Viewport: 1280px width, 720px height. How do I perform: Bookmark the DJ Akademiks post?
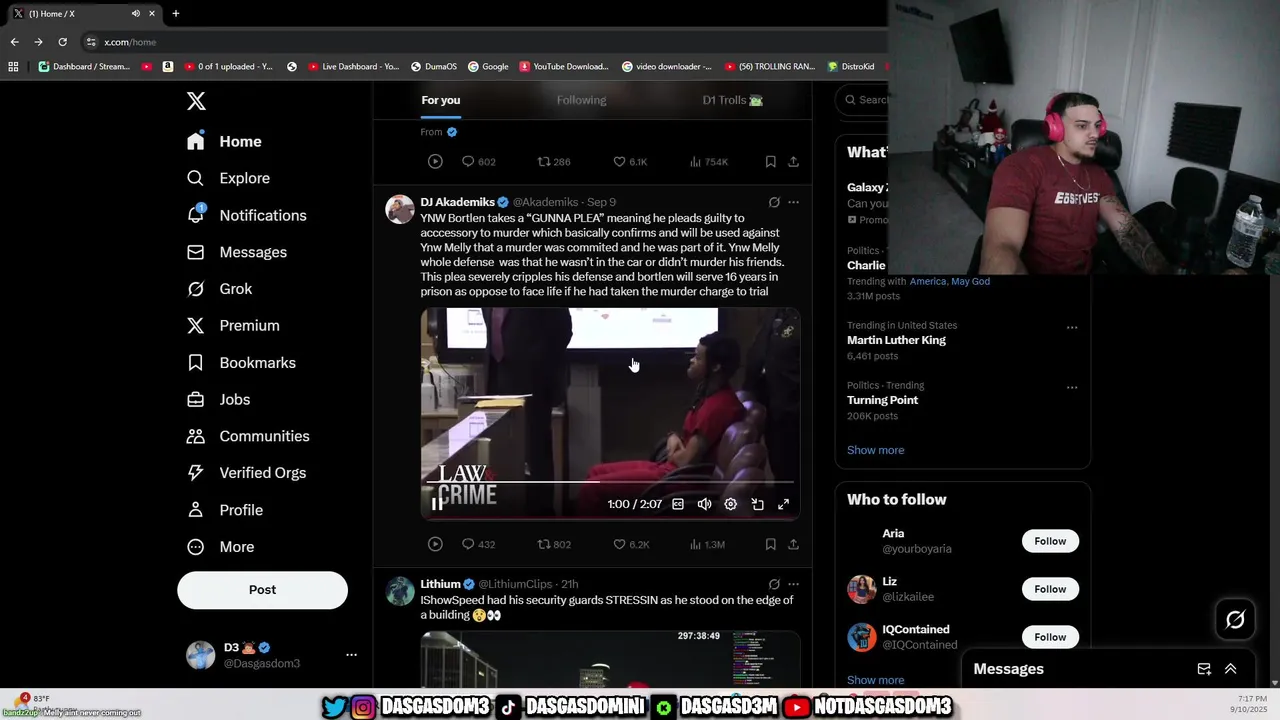click(x=770, y=544)
